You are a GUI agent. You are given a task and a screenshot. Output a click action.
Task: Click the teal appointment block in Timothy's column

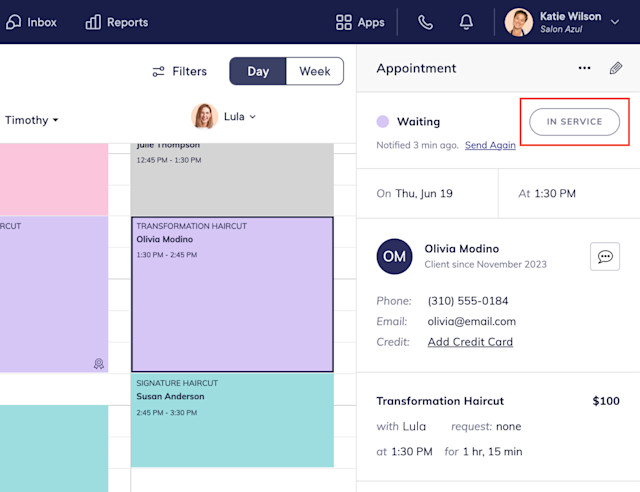pos(54,448)
